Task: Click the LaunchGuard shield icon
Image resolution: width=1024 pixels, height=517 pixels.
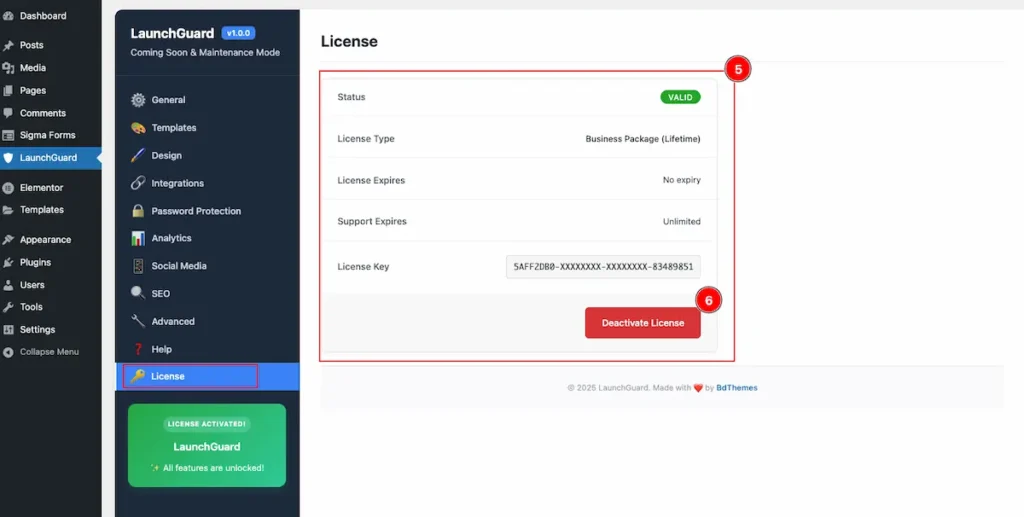Action: click(x=8, y=158)
